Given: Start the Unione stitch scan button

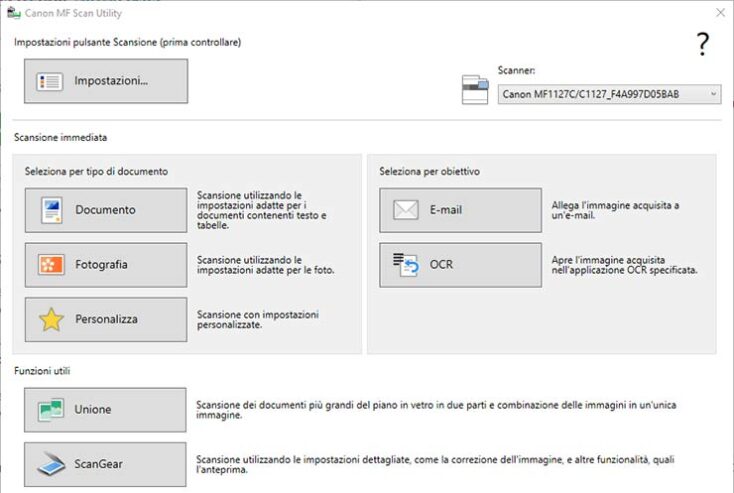Looking at the screenshot, I should click(x=106, y=410).
